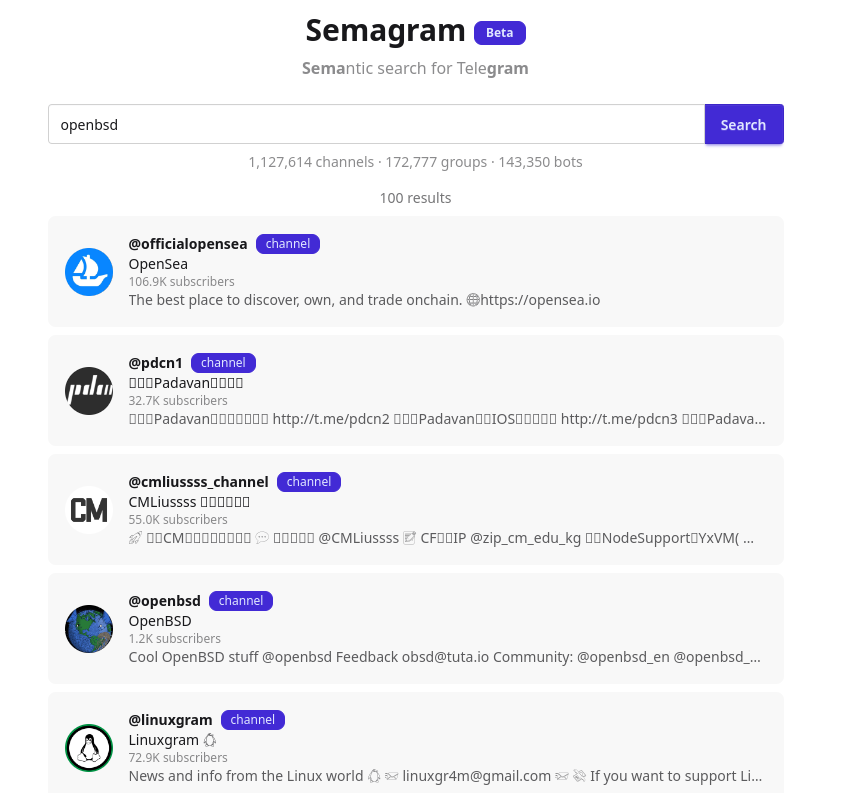This screenshot has width=854, height=793.
Task: Click the channel tag next to @officialopensea
Action: point(288,244)
